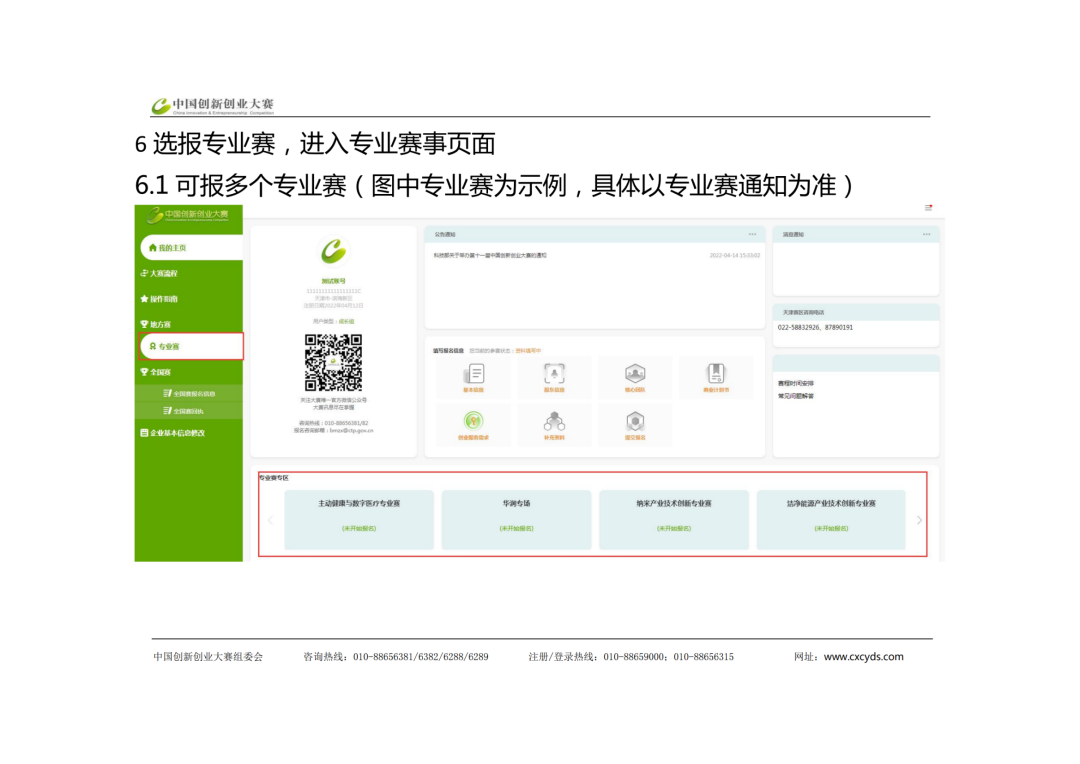Open the 创业服务需求 icon tile
The width and height of the screenshot is (1080, 764).
coord(473,425)
